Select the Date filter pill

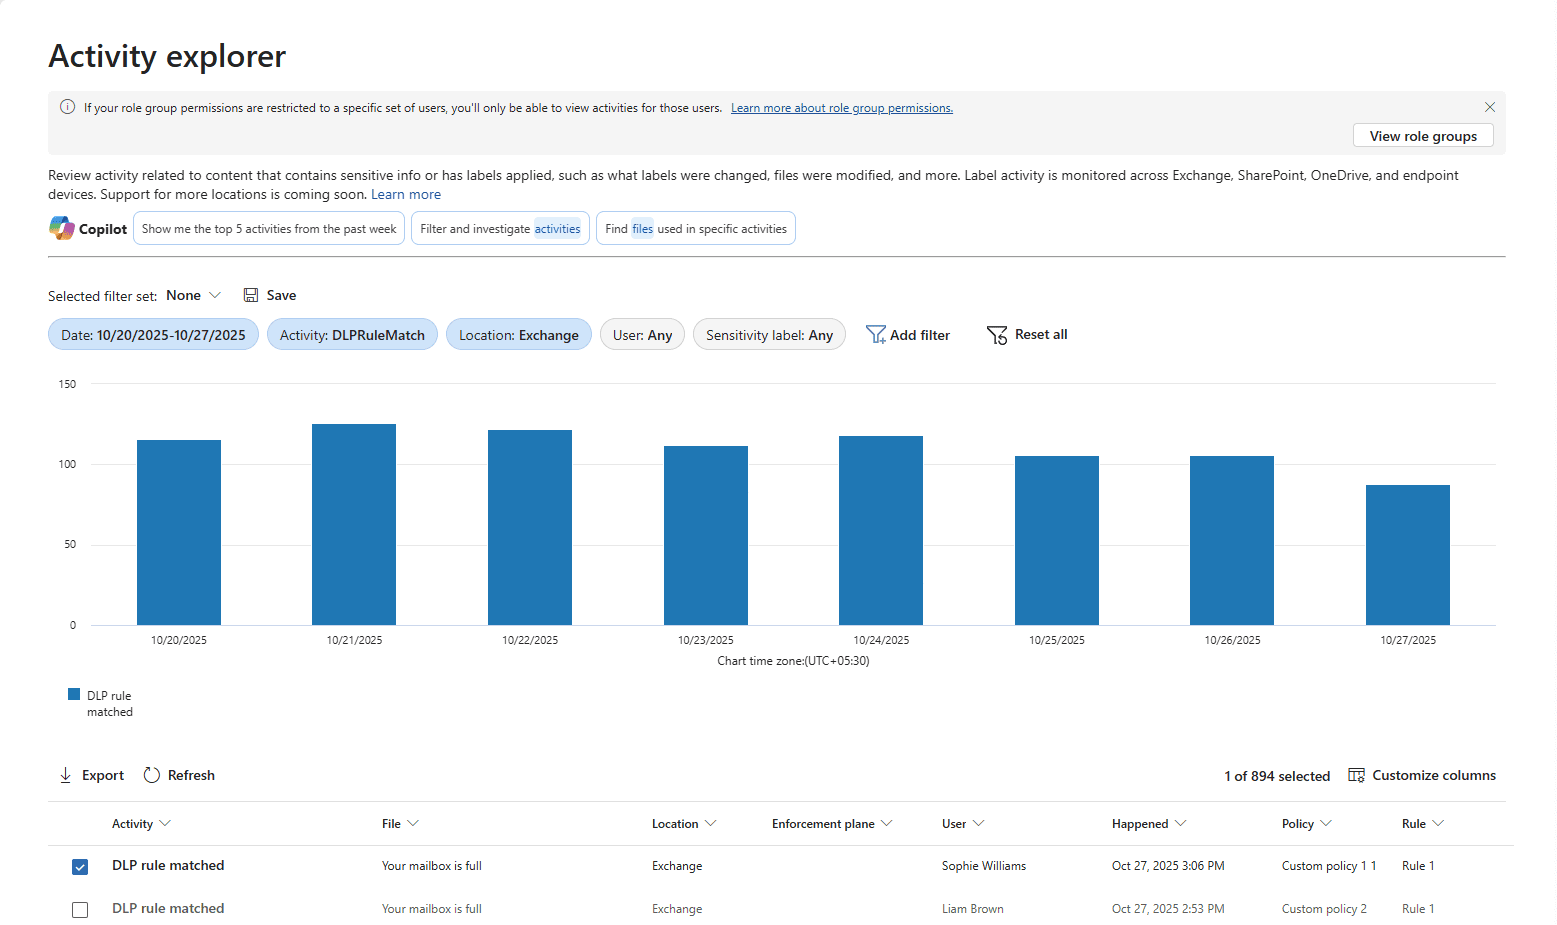[x=152, y=334]
